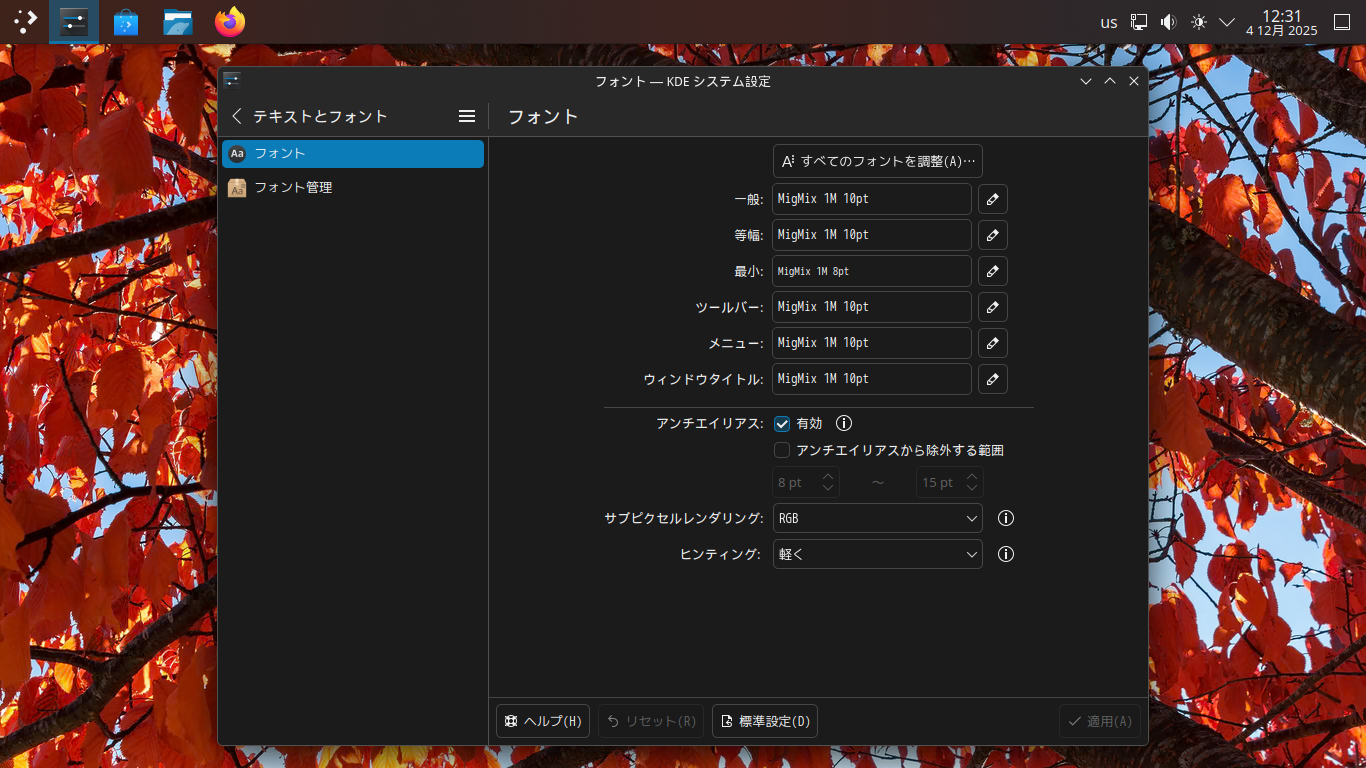The image size is (1366, 768).
Task: Edit the メニュー font with pencil icon
Action: coord(992,343)
